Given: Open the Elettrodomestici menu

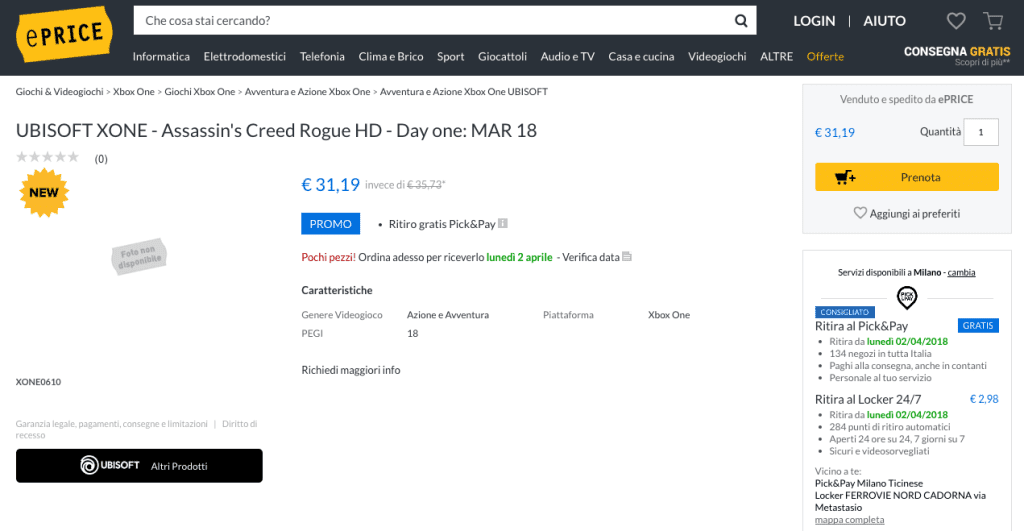Looking at the screenshot, I should pos(245,57).
